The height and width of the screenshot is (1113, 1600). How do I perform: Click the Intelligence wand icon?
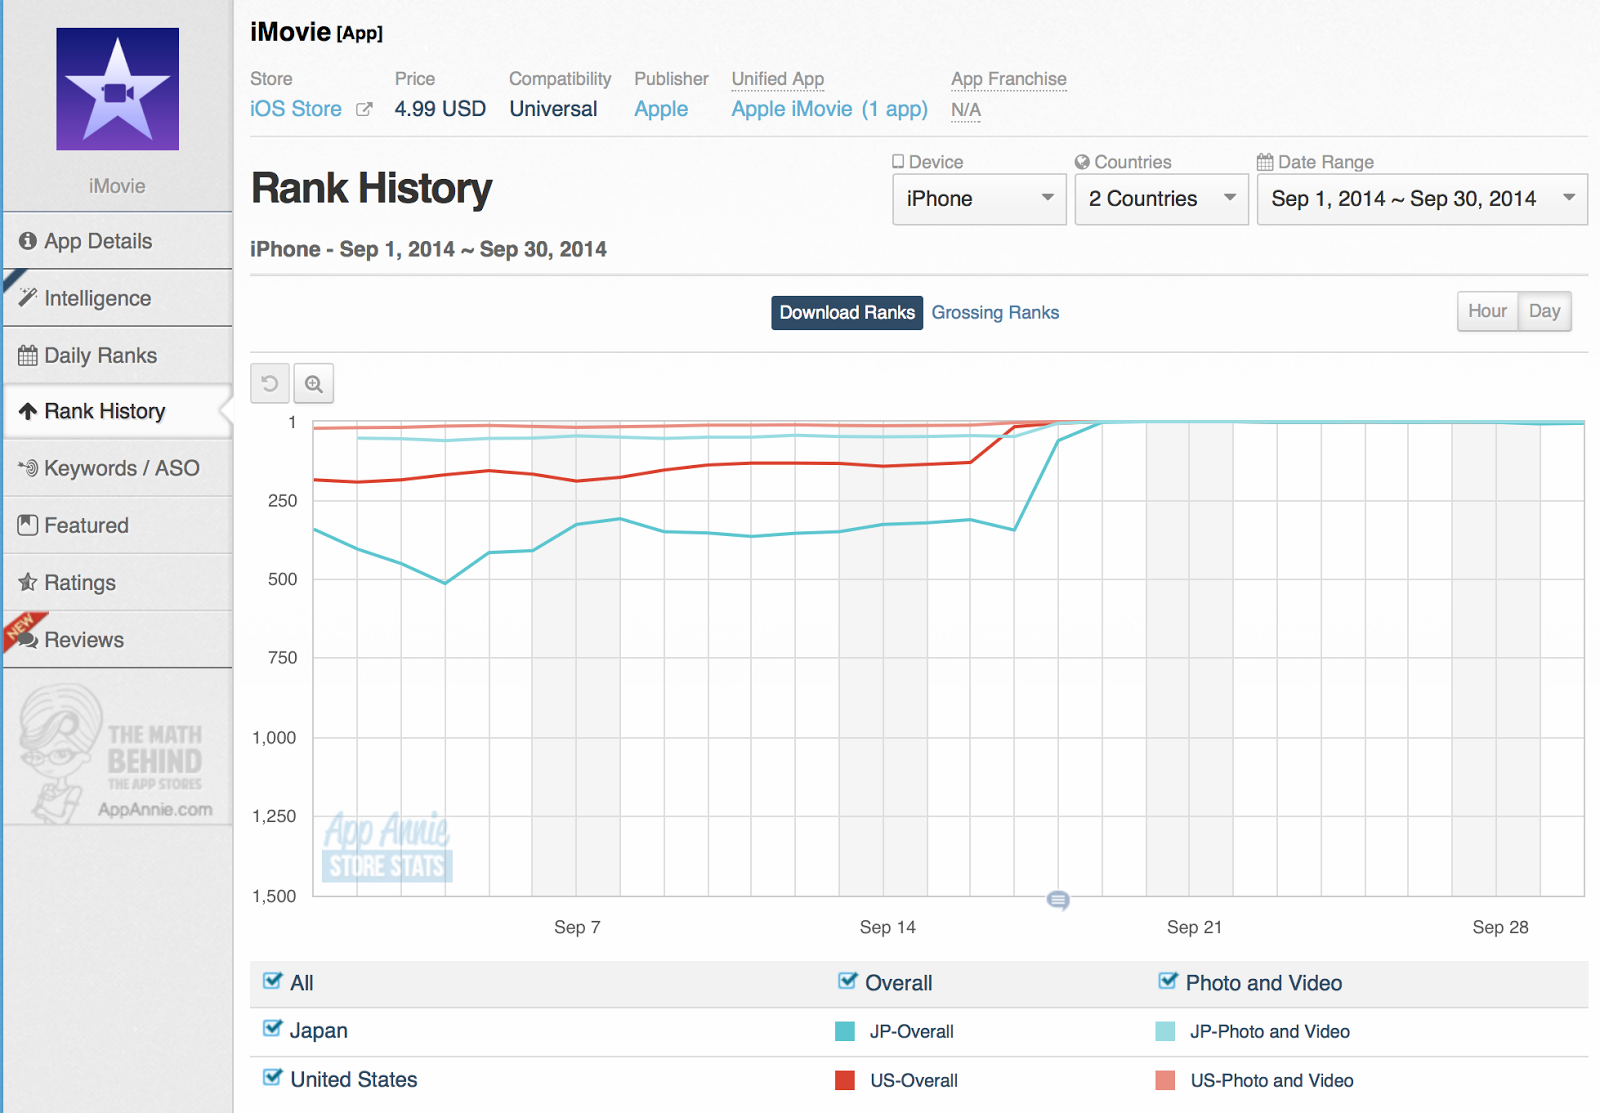[x=28, y=298]
